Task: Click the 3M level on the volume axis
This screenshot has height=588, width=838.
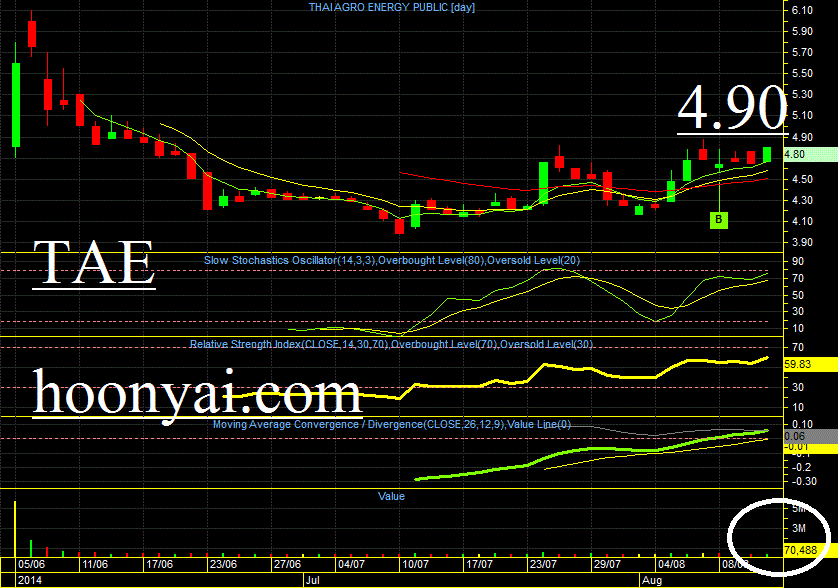Action: (798, 528)
